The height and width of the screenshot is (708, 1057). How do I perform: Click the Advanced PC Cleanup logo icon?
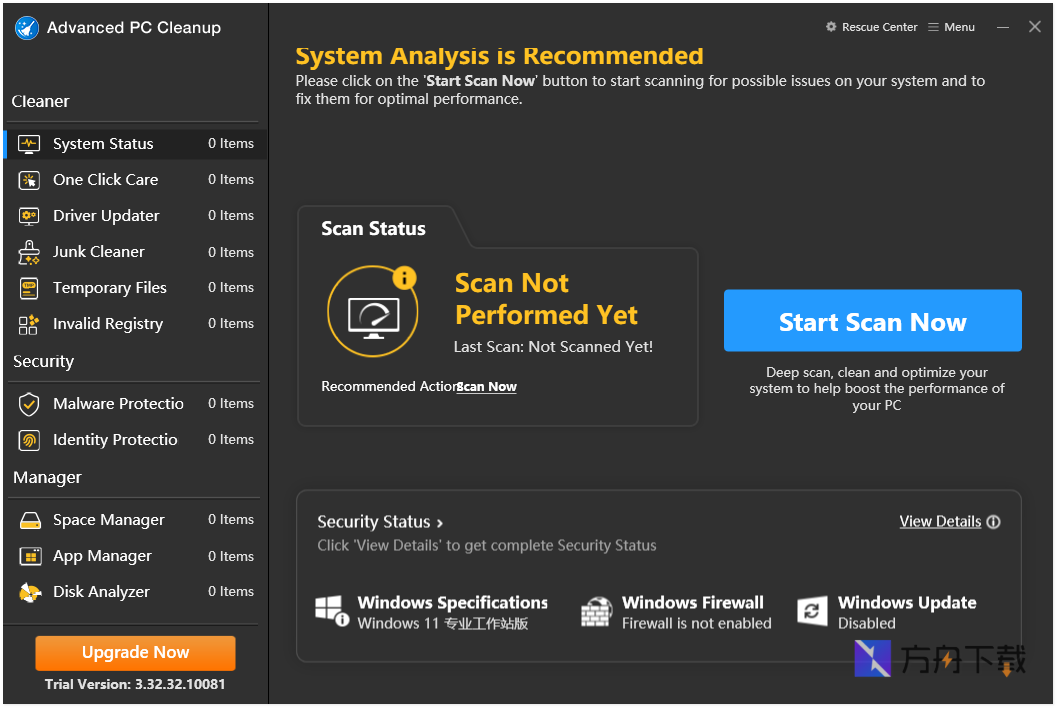[27, 28]
